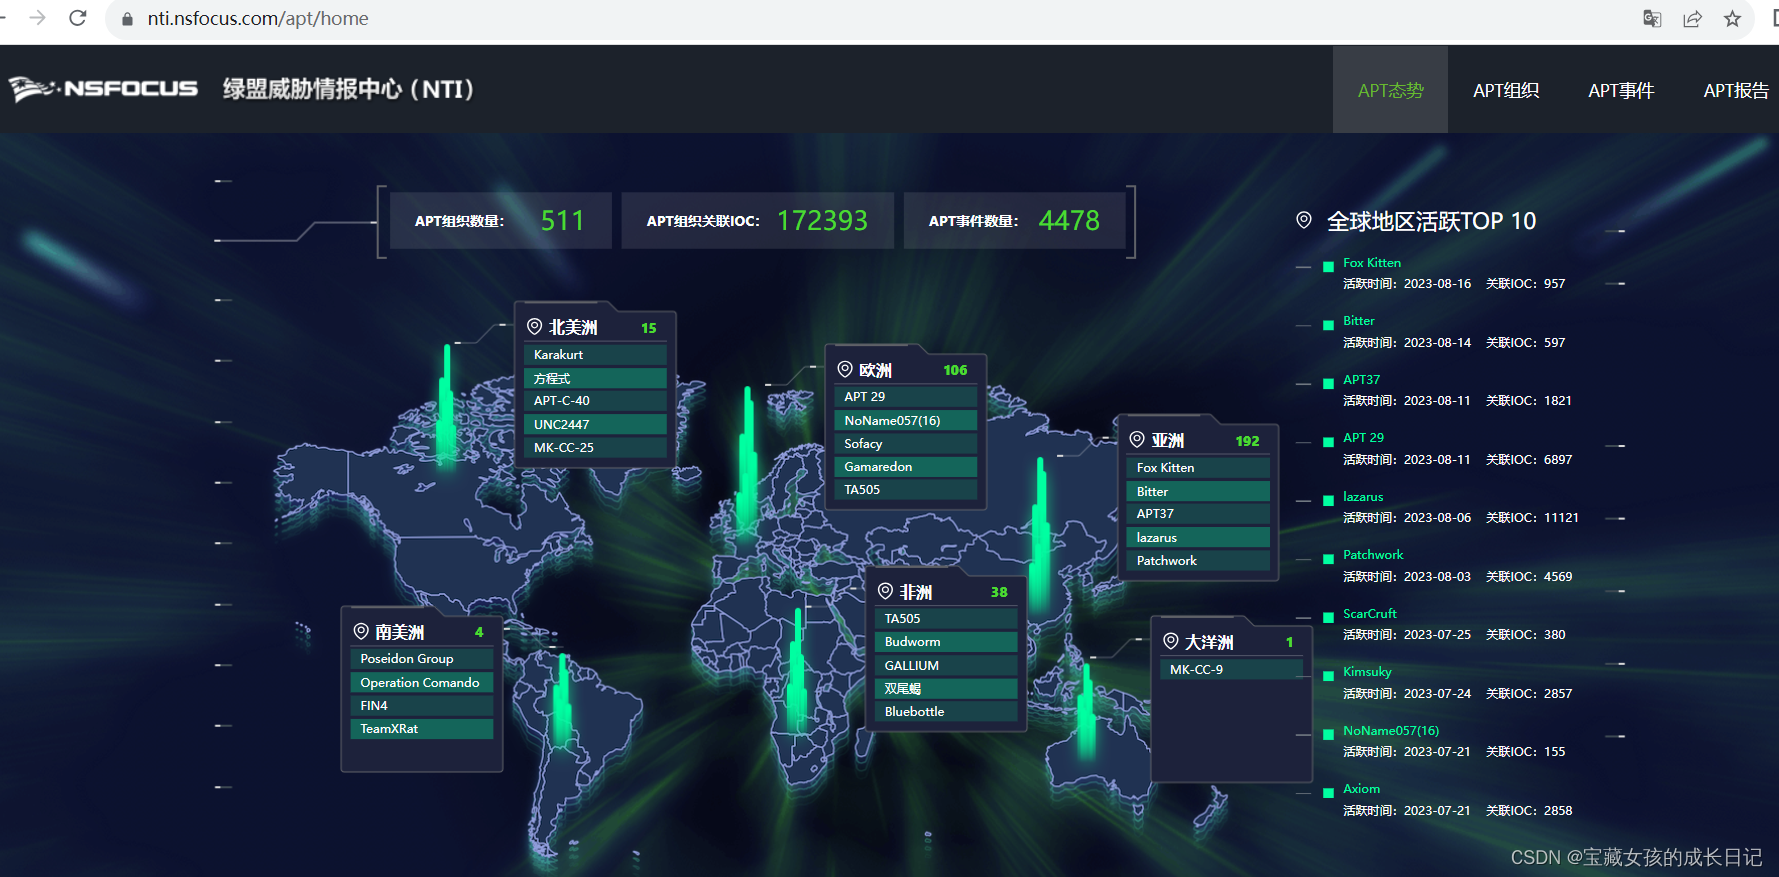Screen dimensions: 1779x877
Task: Click the site lock icon in address bar
Action: pos(127,19)
